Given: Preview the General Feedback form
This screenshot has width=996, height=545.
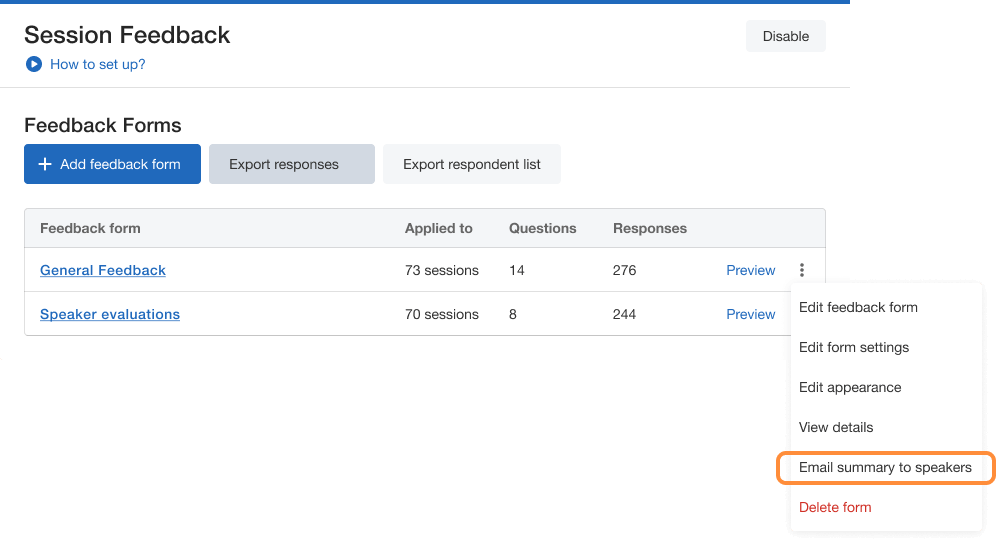Looking at the screenshot, I should (750, 270).
